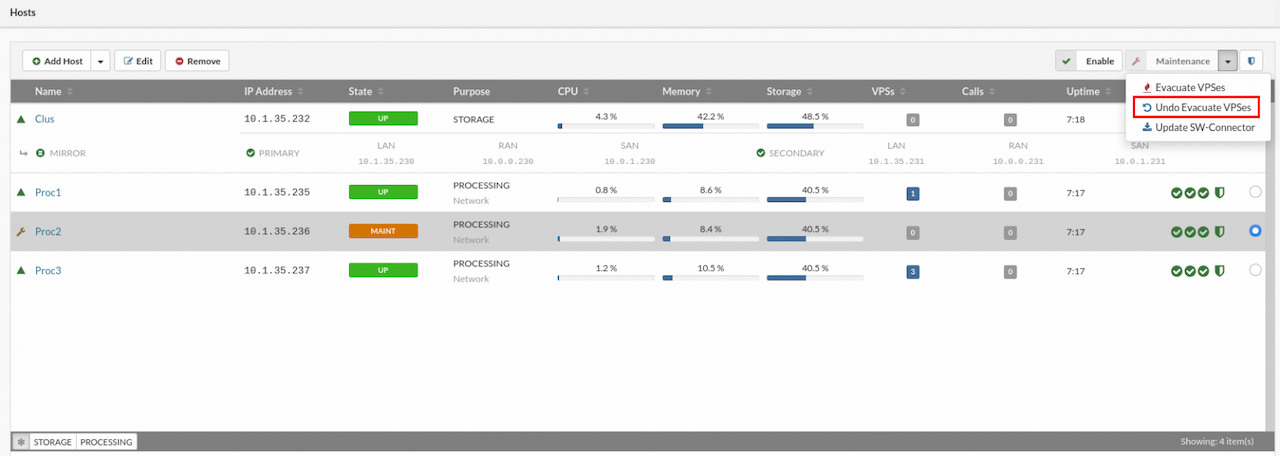Image resolution: width=1280 pixels, height=456 pixels.
Task: Click the asterisk filter icon in footer
Action: (20, 441)
